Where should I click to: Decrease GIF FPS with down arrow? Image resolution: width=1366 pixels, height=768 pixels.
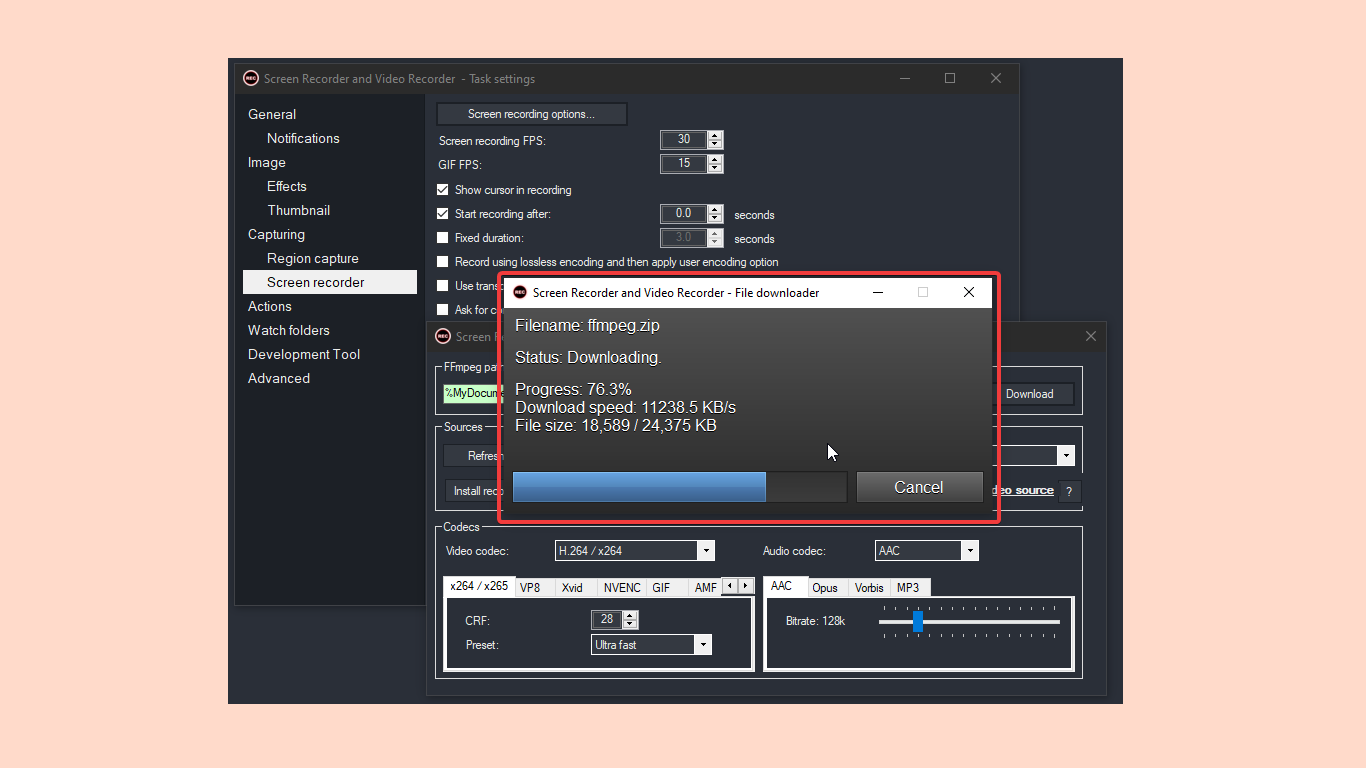tap(714, 168)
